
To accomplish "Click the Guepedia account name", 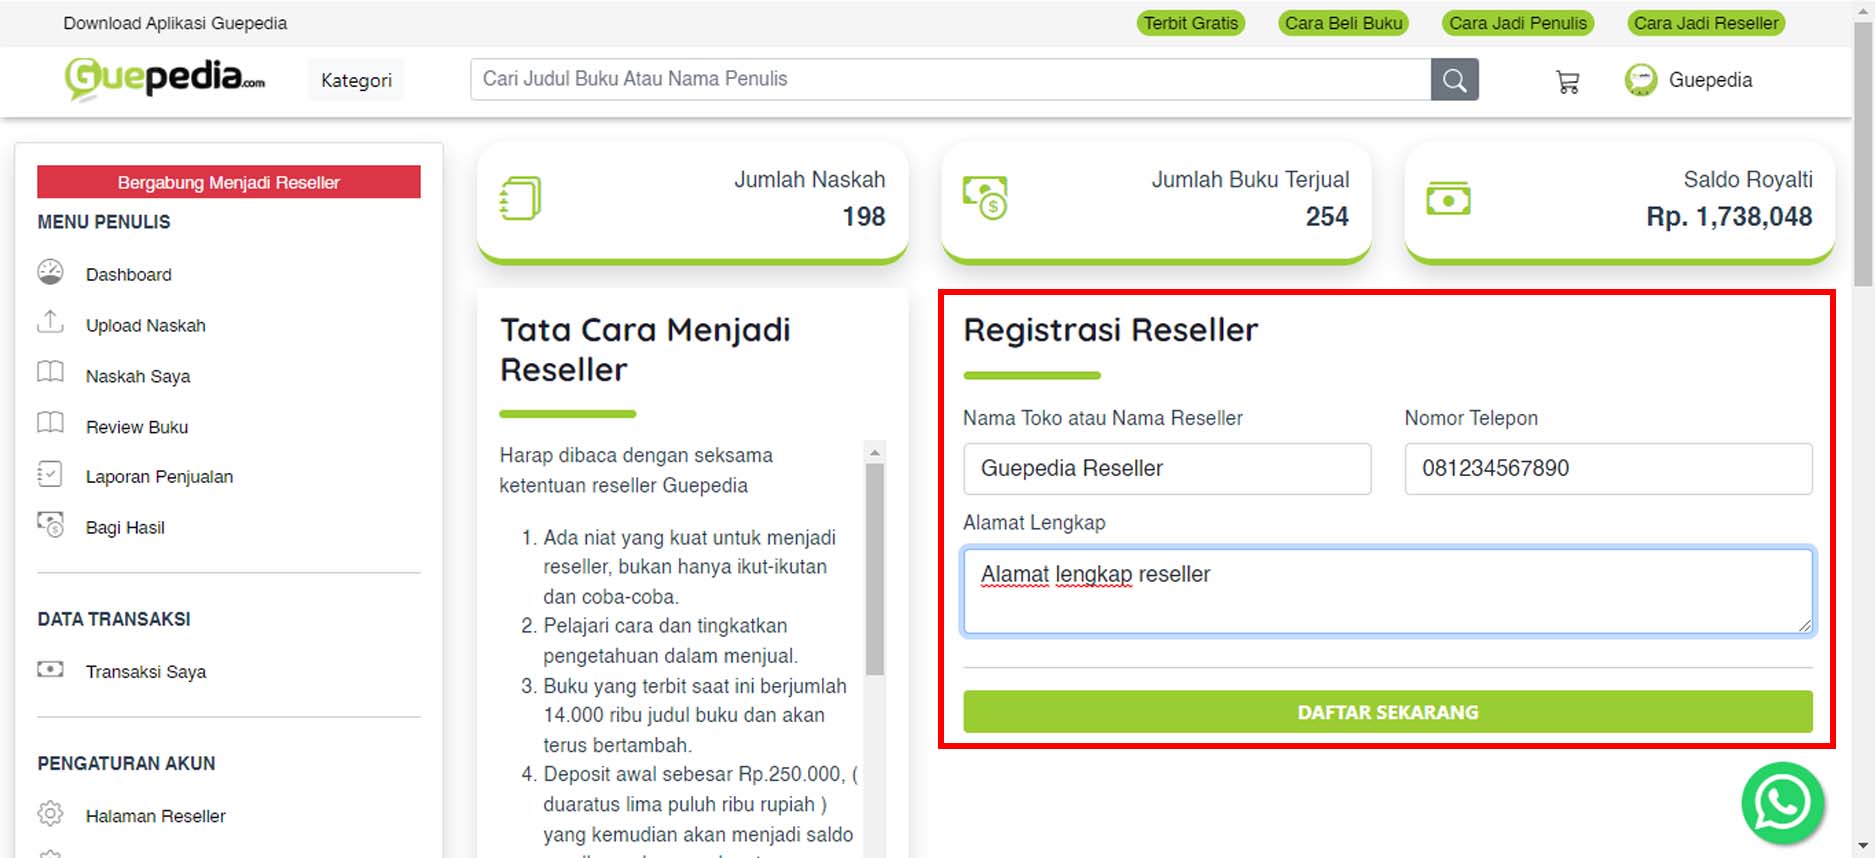I will [1710, 80].
